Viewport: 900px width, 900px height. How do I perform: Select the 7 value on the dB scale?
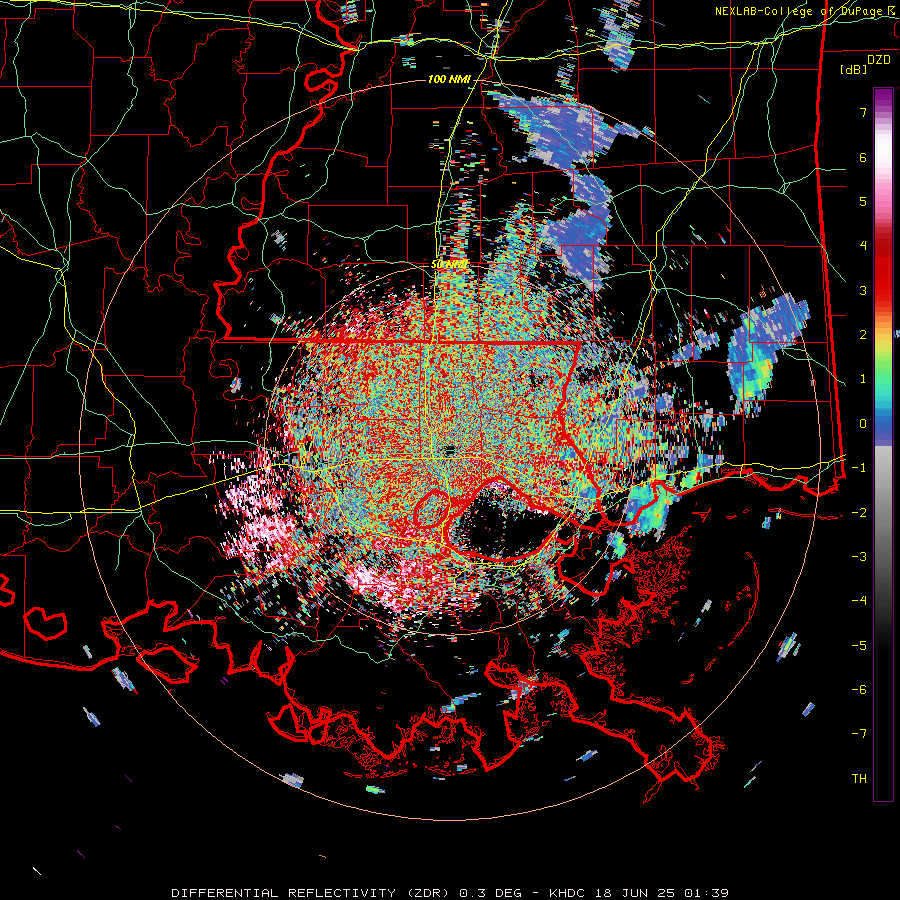[863, 112]
